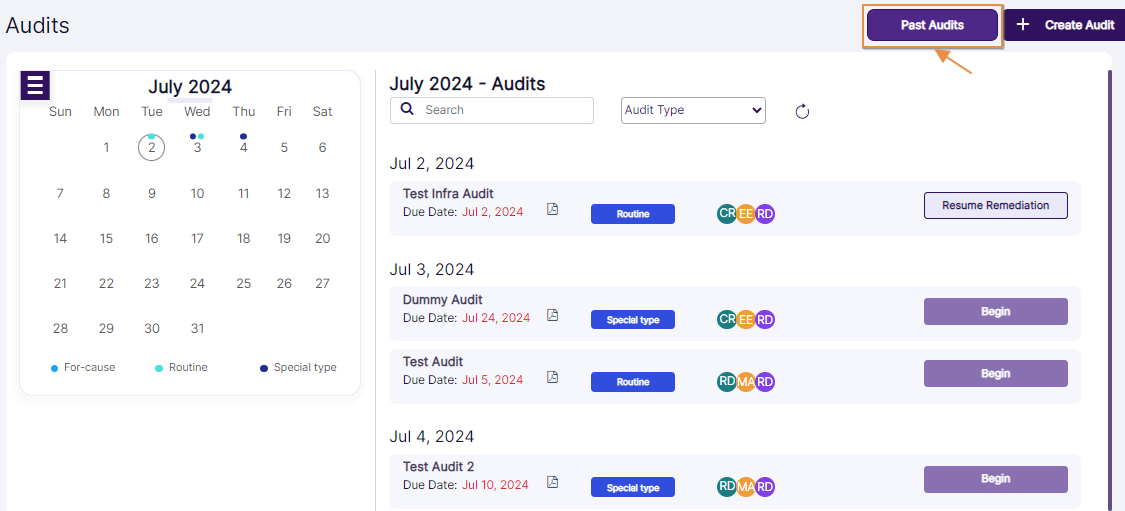Screen dimensions: 1125x511
Task: Click Special type badge on Dummy Audit
Action: [633, 319]
